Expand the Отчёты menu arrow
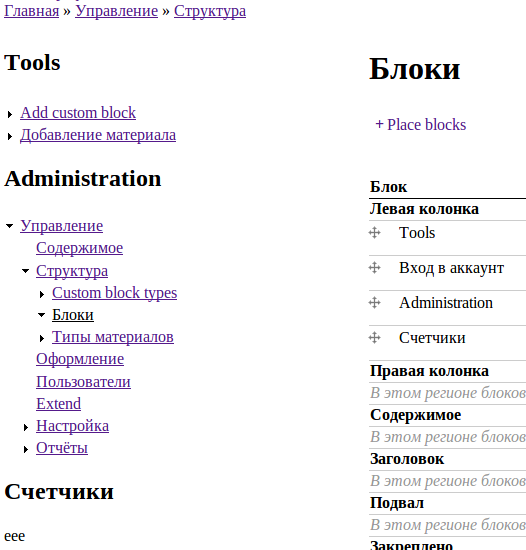Image resolution: width=526 pixels, height=550 pixels. tap(26, 449)
